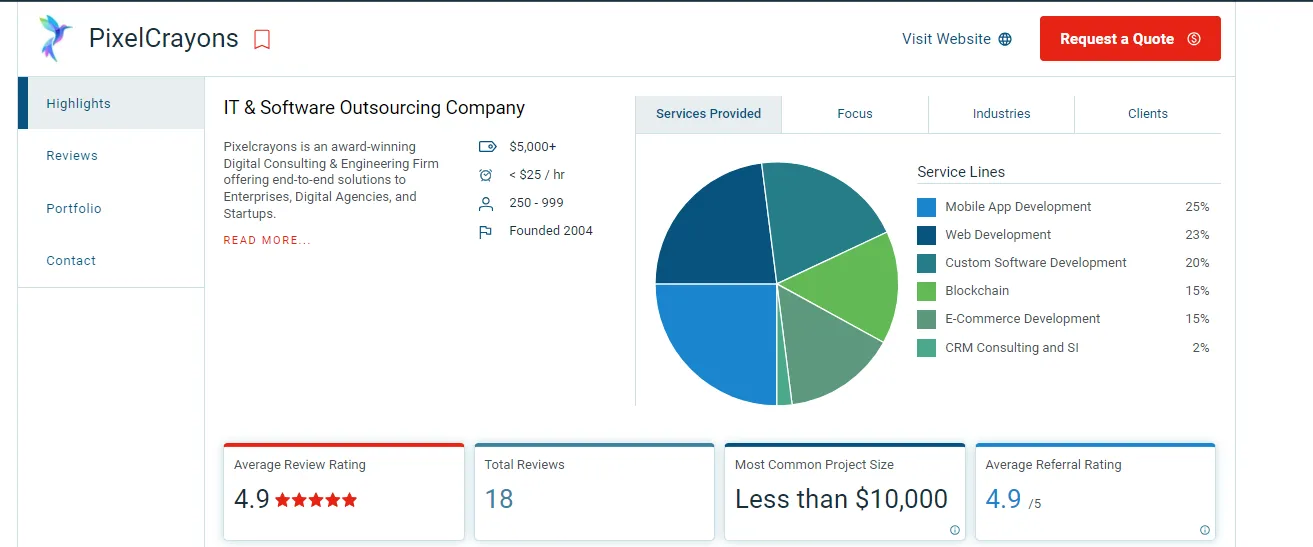This screenshot has width=1313, height=547.
Task: Click the Average Review Rating 4.9 value
Action: [x=252, y=499]
